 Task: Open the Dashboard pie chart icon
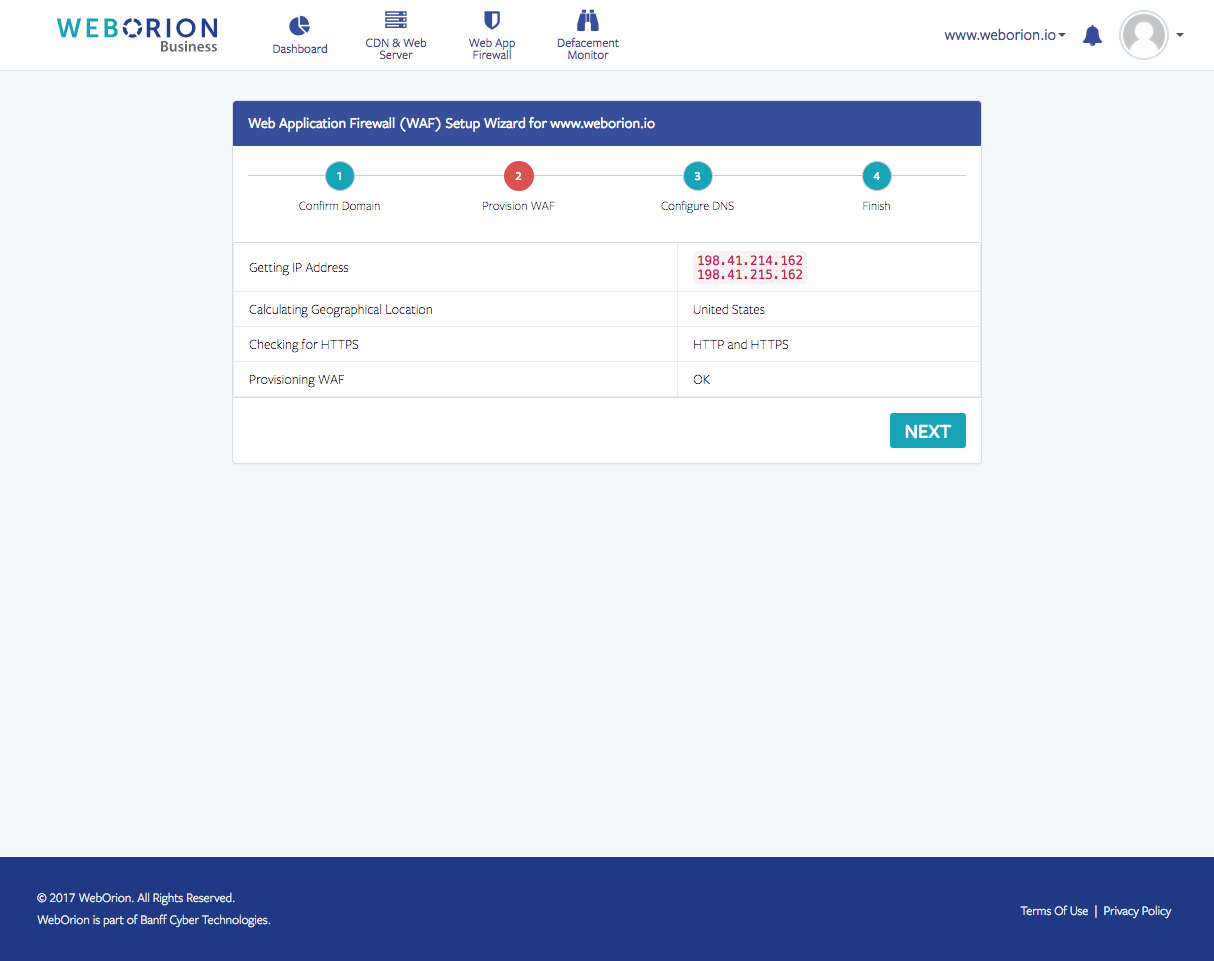[x=299, y=26]
